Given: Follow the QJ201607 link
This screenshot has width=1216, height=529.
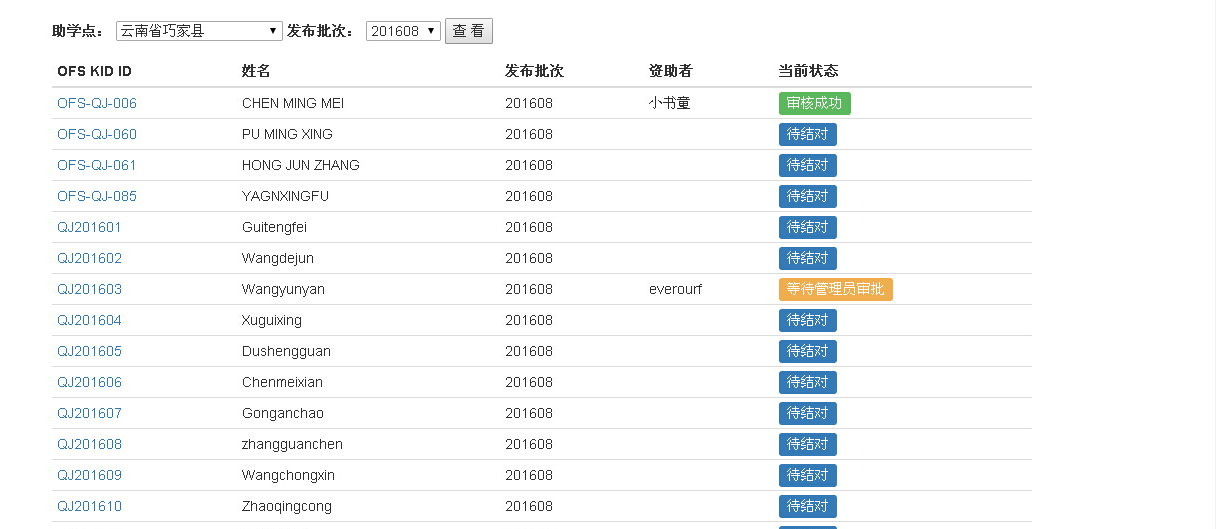Looking at the screenshot, I should click(89, 413).
